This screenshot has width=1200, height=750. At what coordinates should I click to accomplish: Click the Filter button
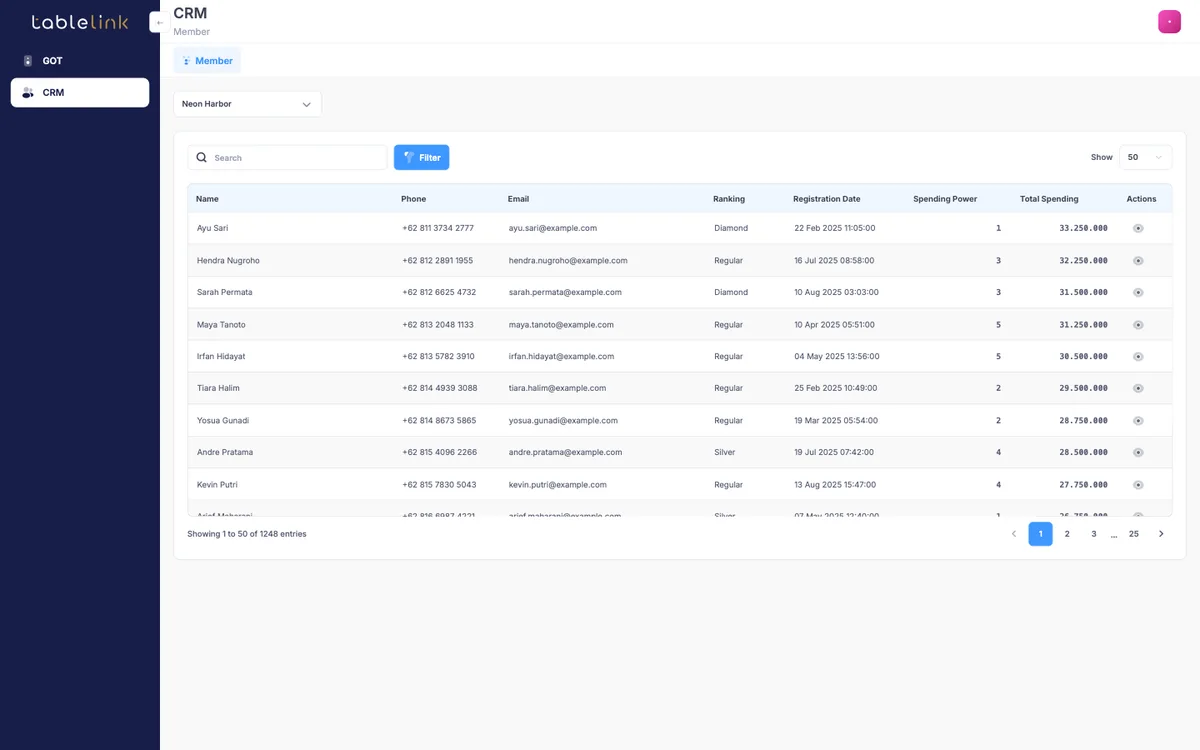pos(421,158)
